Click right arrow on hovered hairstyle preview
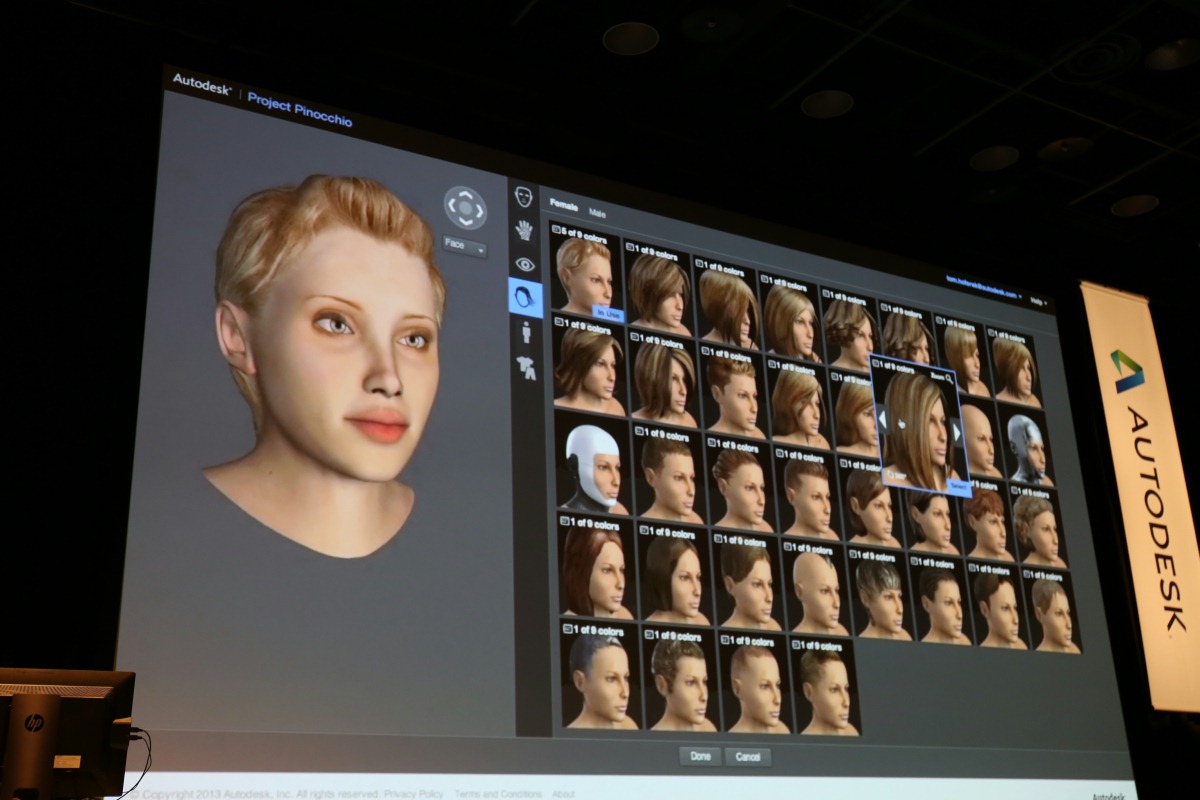This screenshot has width=1200, height=800. [956, 432]
